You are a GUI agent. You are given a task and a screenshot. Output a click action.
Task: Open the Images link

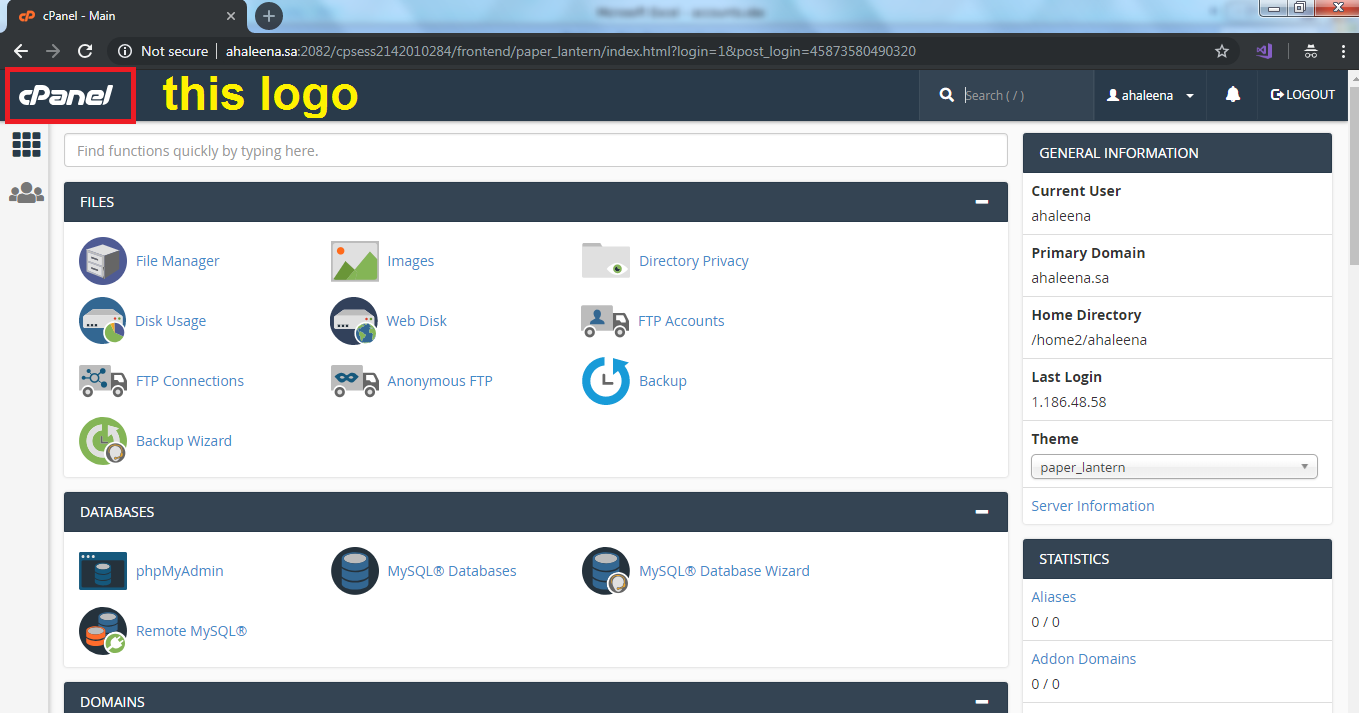click(411, 261)
